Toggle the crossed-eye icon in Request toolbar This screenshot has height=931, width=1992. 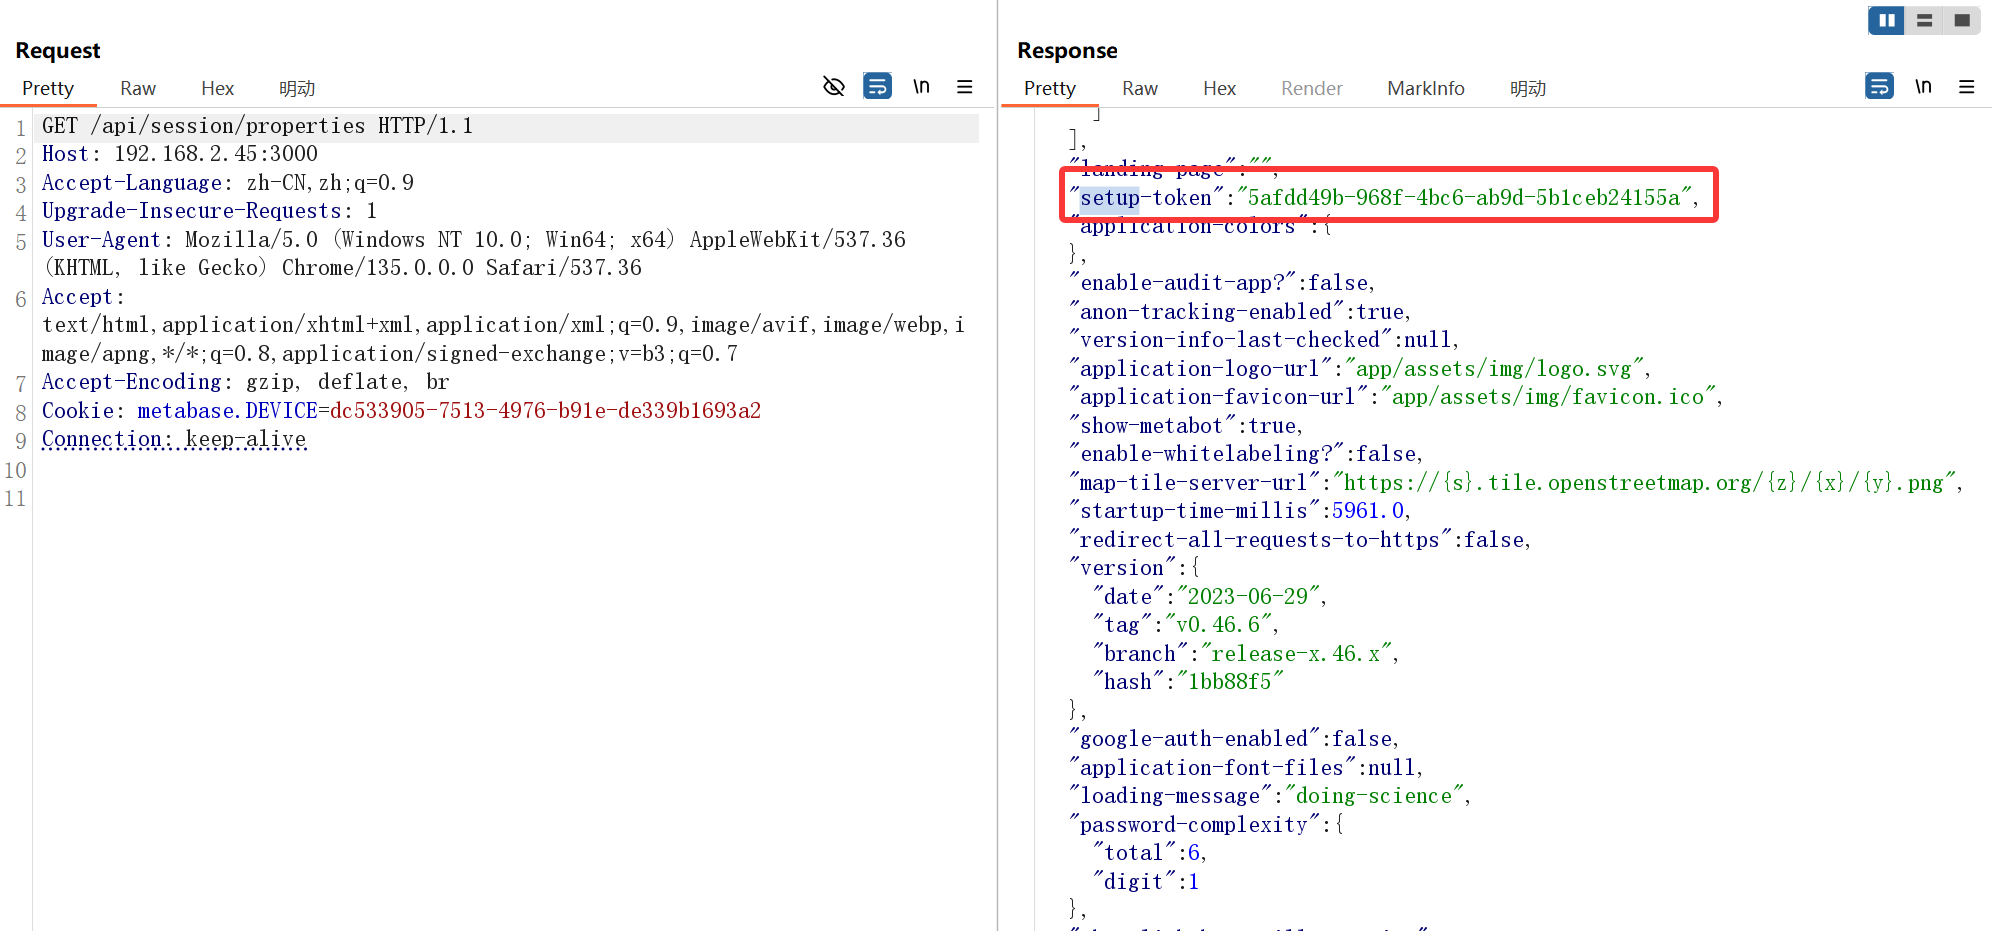click(x=833, y=87)
